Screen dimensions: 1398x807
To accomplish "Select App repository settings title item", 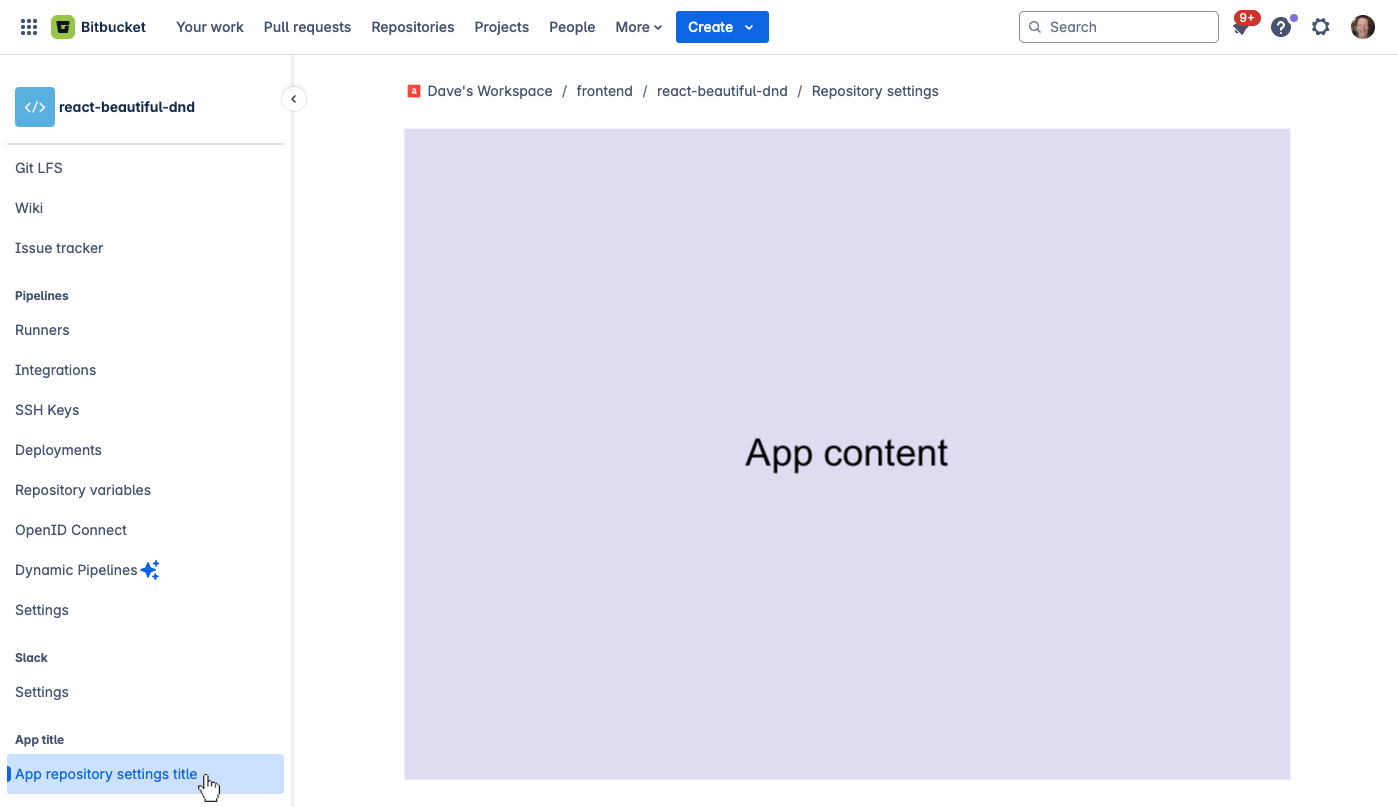I will 145,774.
